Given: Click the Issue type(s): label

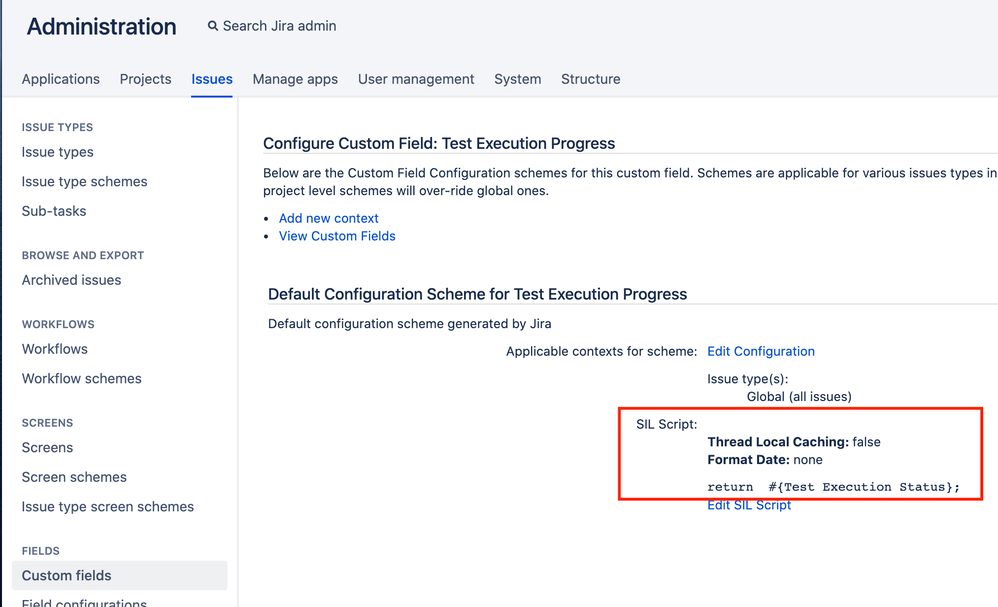Looking at the screenshot, I should [x=747, y=379].
